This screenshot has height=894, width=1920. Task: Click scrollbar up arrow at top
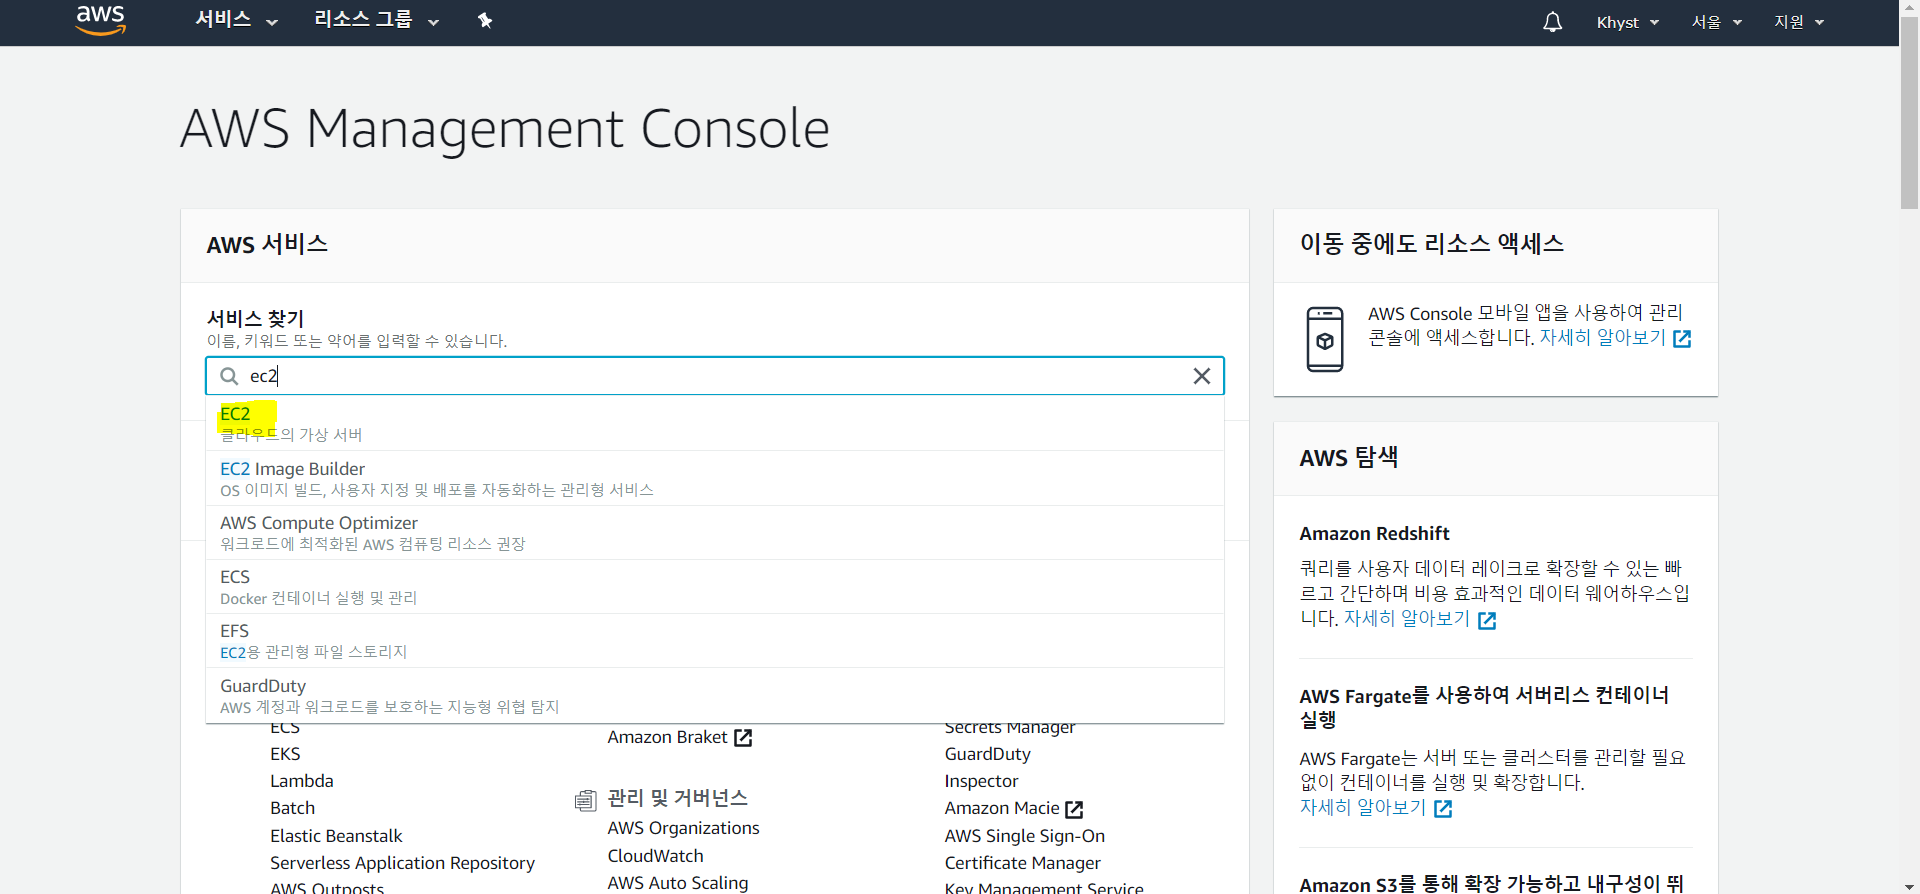(x=1909, y=8)
